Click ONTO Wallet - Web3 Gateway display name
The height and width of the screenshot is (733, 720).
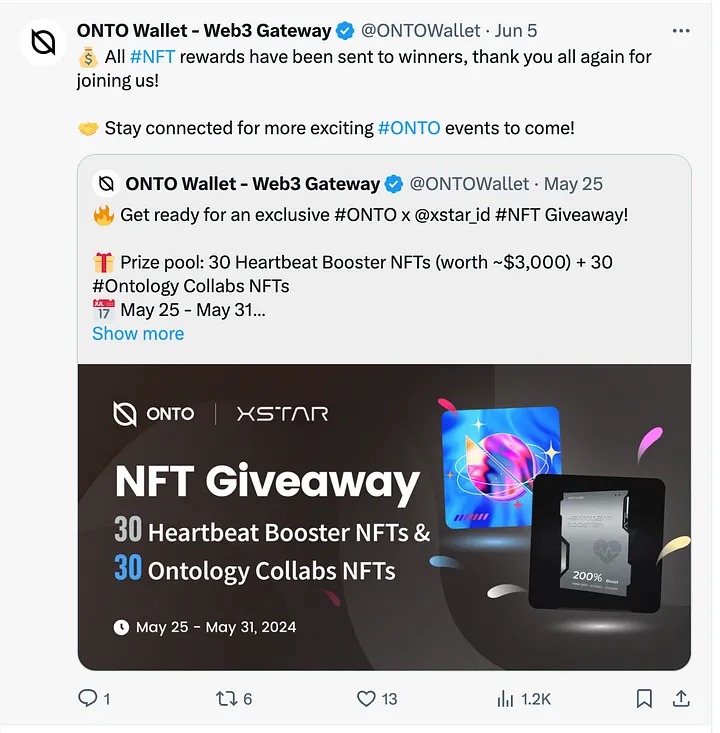point(204,31)
